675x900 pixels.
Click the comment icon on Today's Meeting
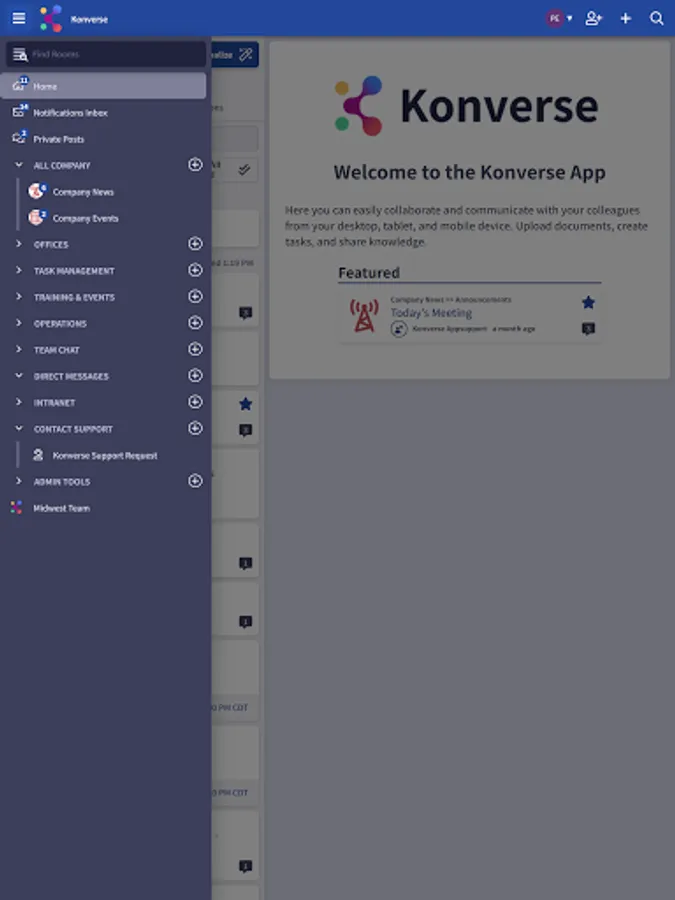click(x=588, y=329)
